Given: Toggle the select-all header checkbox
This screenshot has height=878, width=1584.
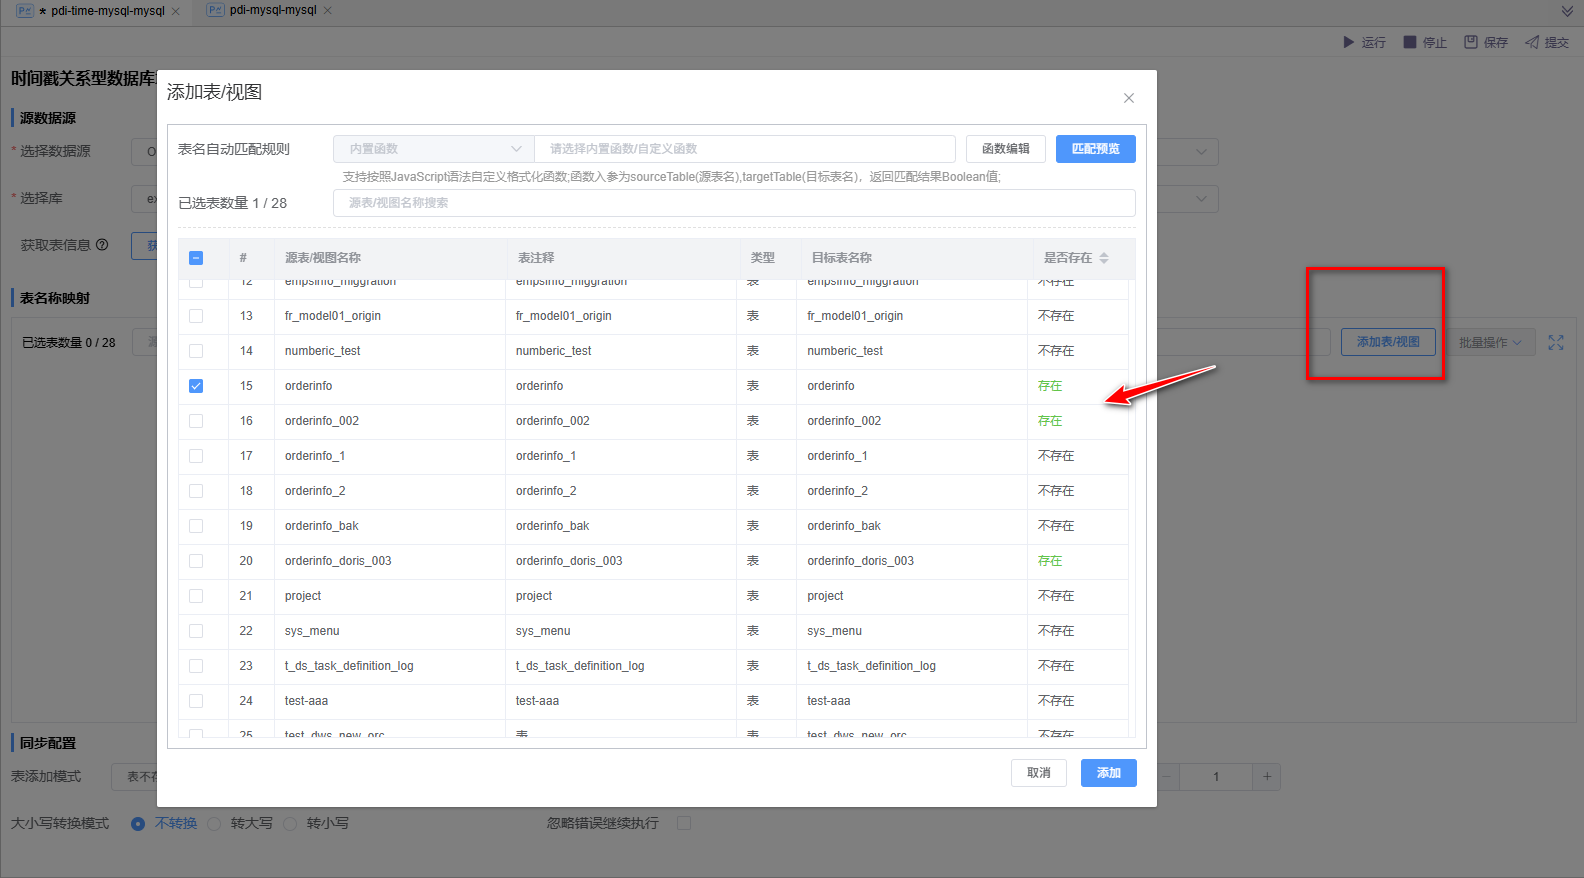Looking at the screenshot, I should tap(196, 258).
